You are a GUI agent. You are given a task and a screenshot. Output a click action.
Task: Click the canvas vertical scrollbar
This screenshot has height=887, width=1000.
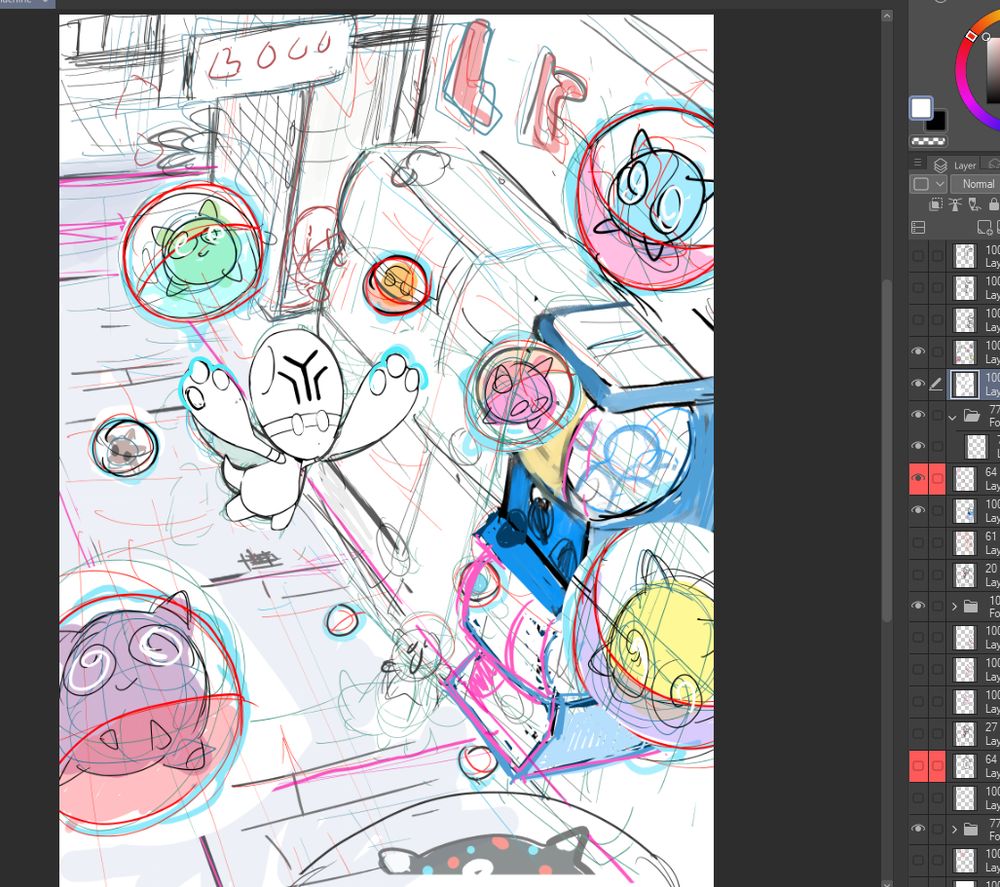click(x=887, y=450)
